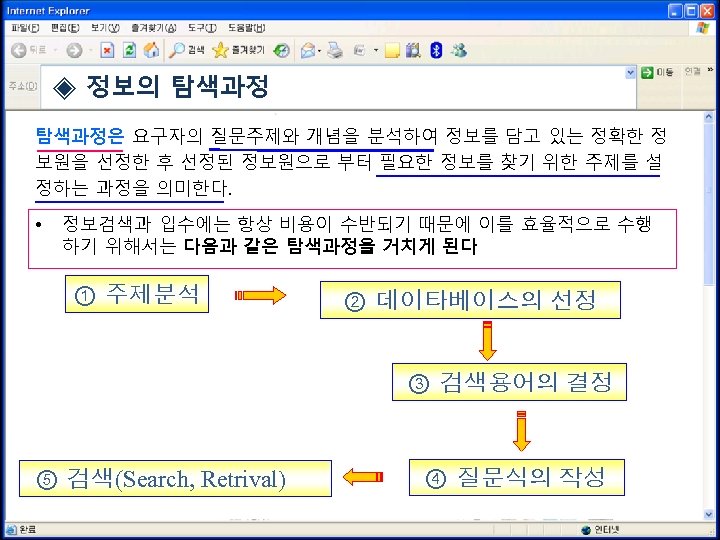720x540 pixels.
Task: Expand the Forward button history dropdown
Action: coord(91,50)
